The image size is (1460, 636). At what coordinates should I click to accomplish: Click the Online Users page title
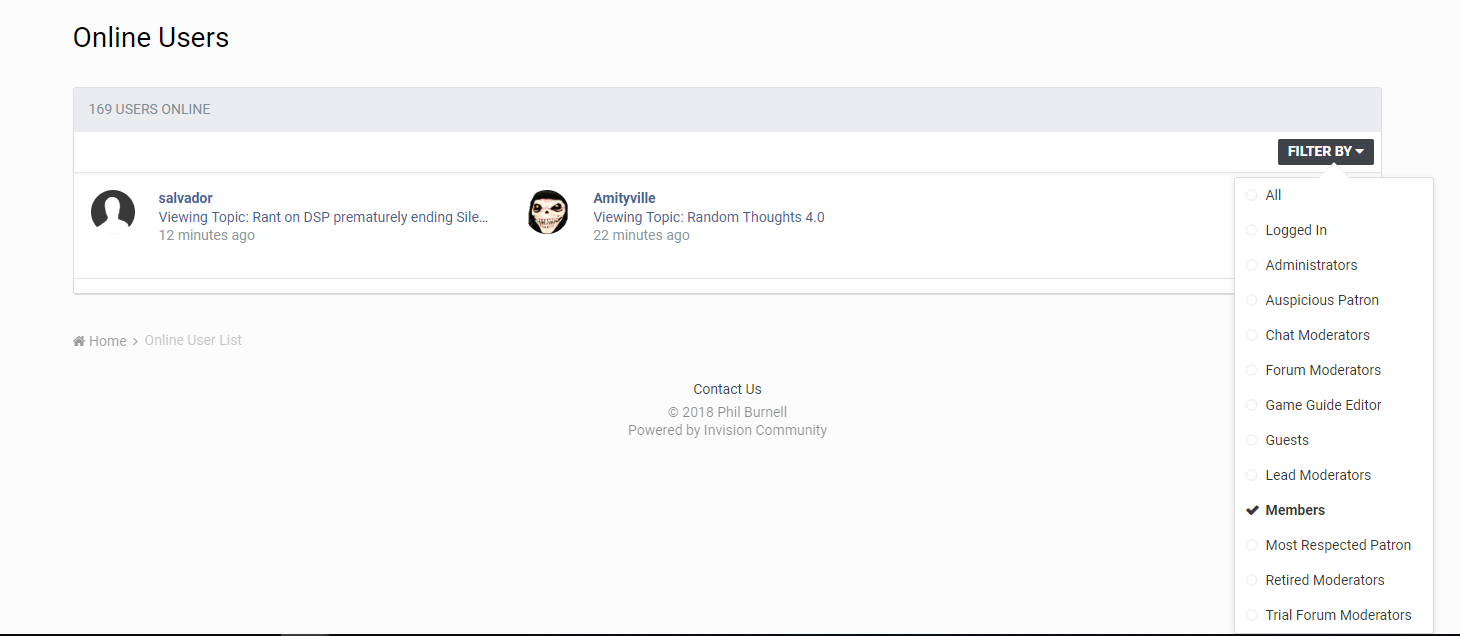(151, 37)
